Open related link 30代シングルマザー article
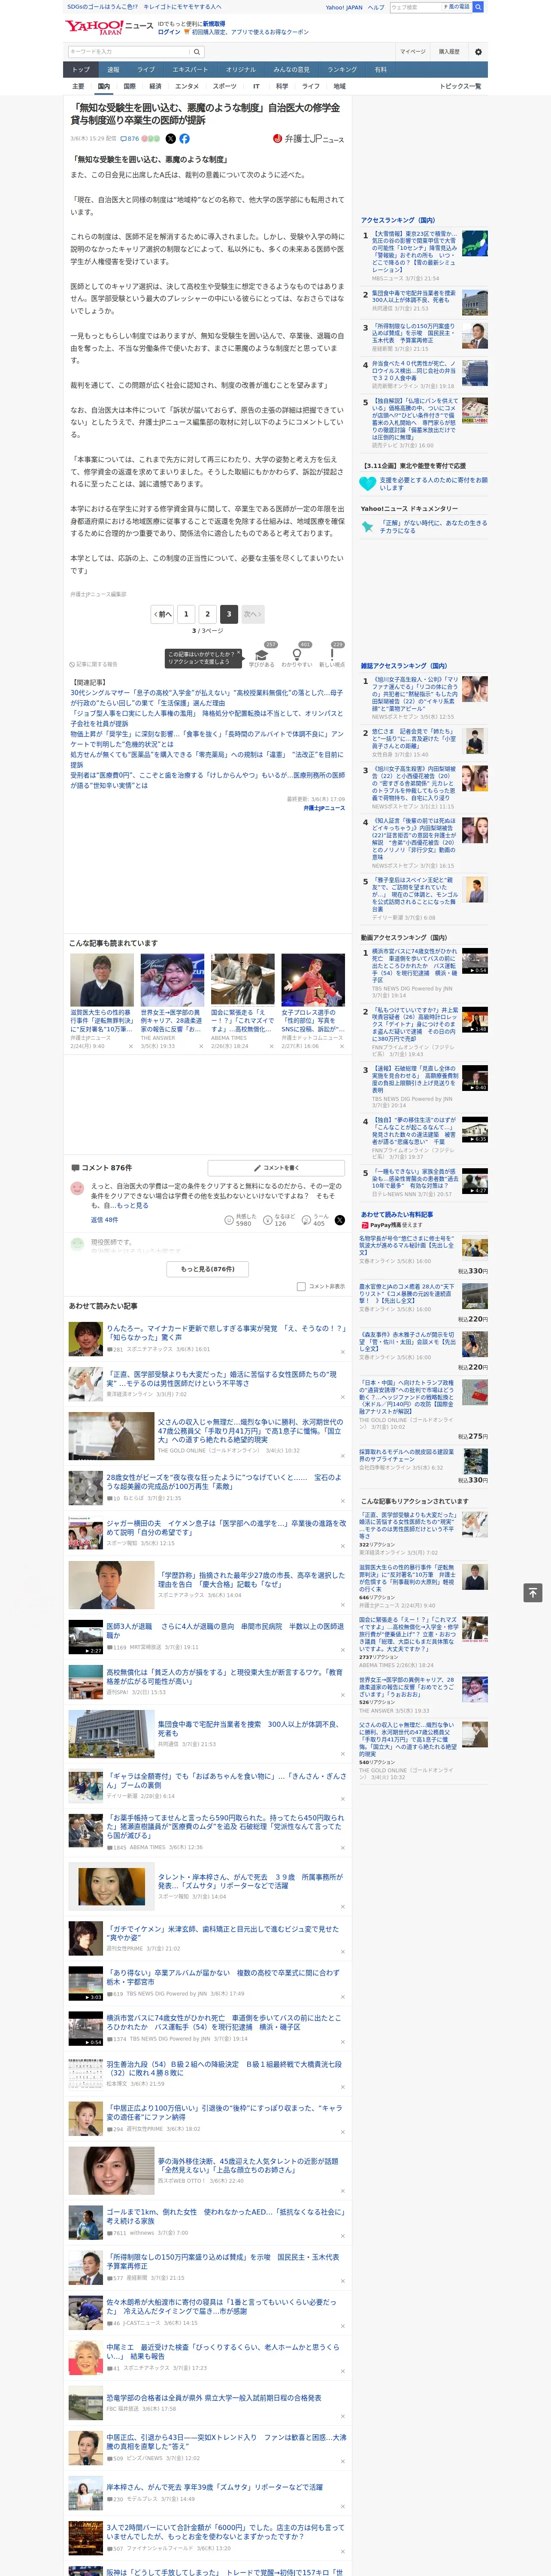 [x=207, y=698]
